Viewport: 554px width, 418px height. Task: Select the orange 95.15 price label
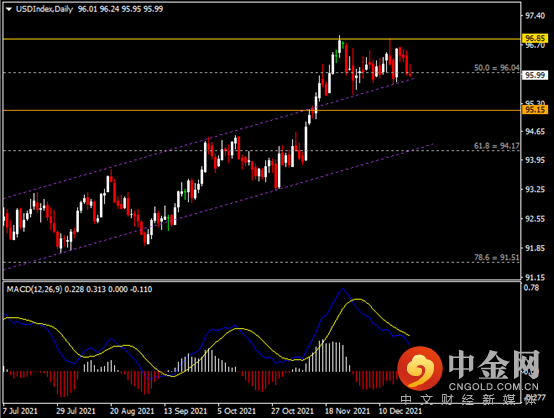(x=535, y=110)
